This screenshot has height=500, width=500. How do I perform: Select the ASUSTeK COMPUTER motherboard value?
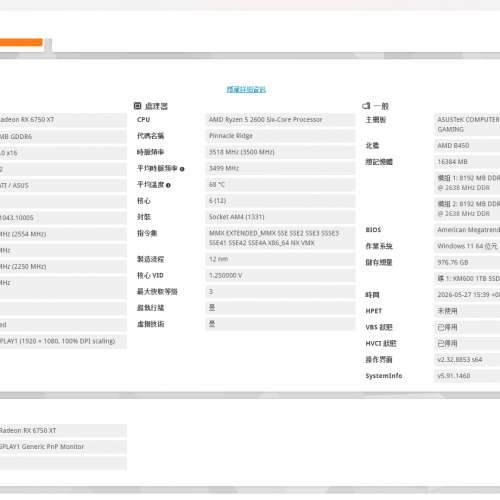467,124
